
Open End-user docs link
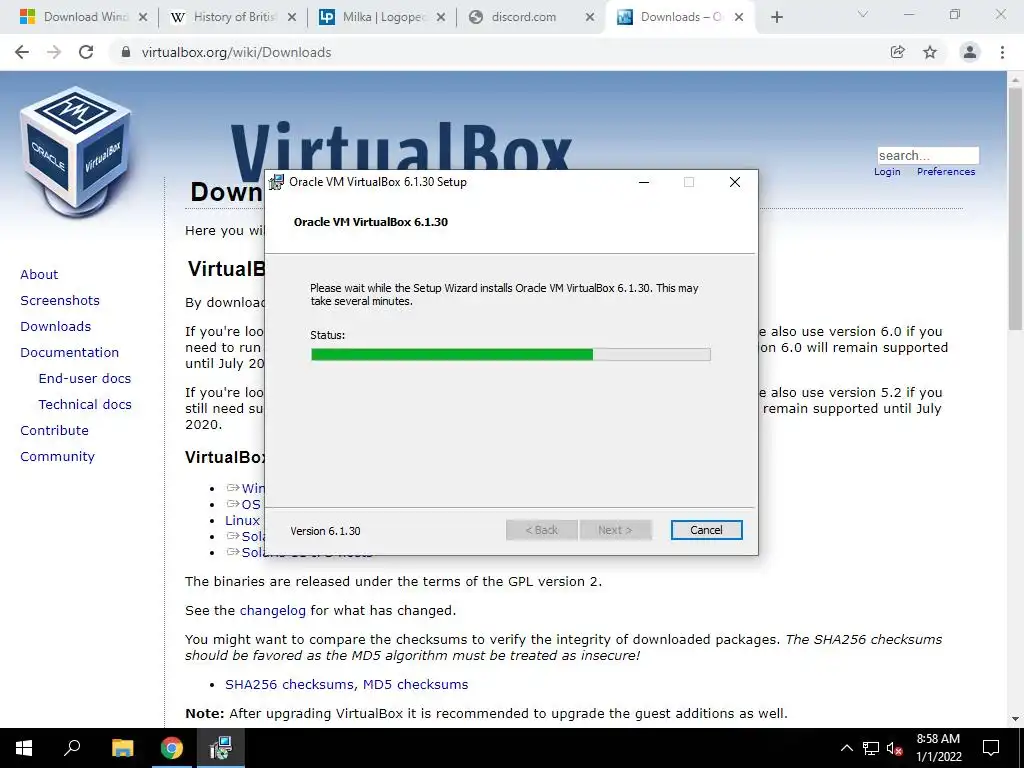pos(85,379)
